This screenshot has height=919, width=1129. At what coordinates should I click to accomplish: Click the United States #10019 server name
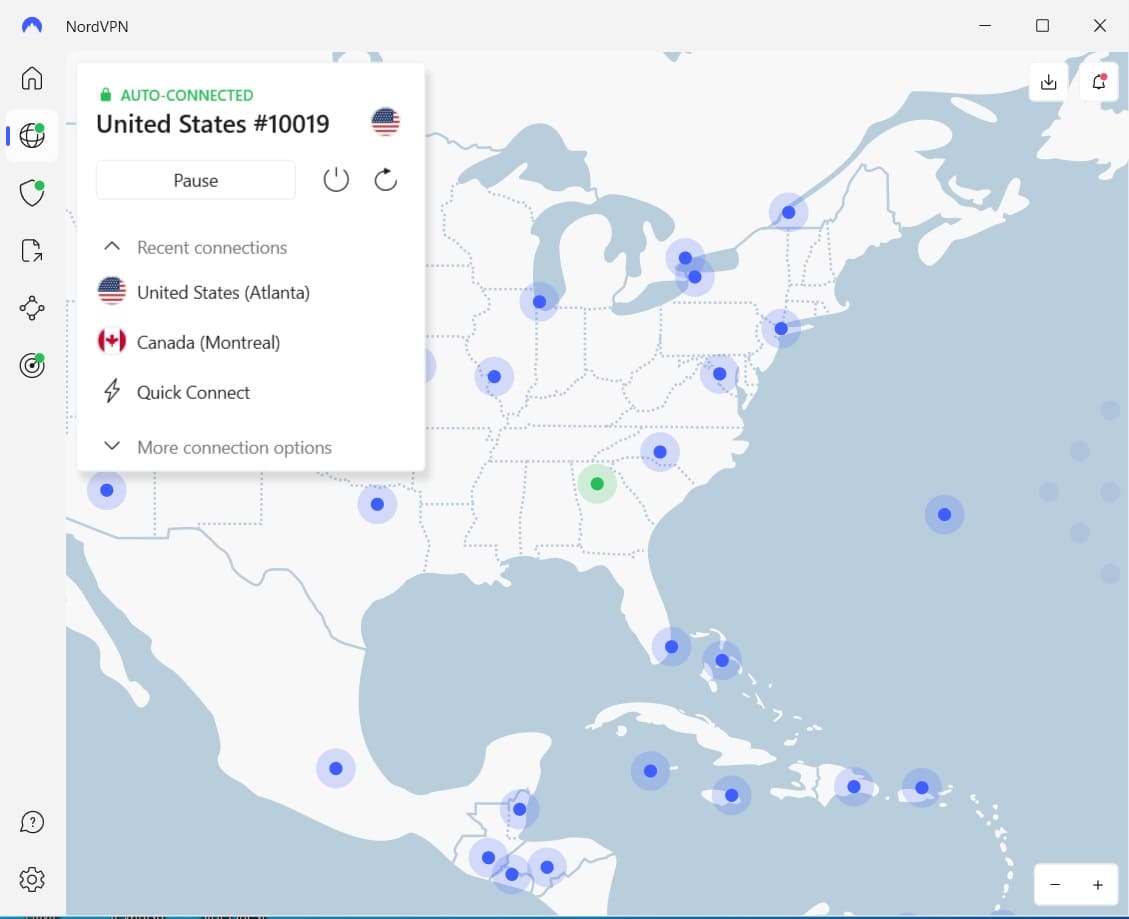(x=213, y=124)
